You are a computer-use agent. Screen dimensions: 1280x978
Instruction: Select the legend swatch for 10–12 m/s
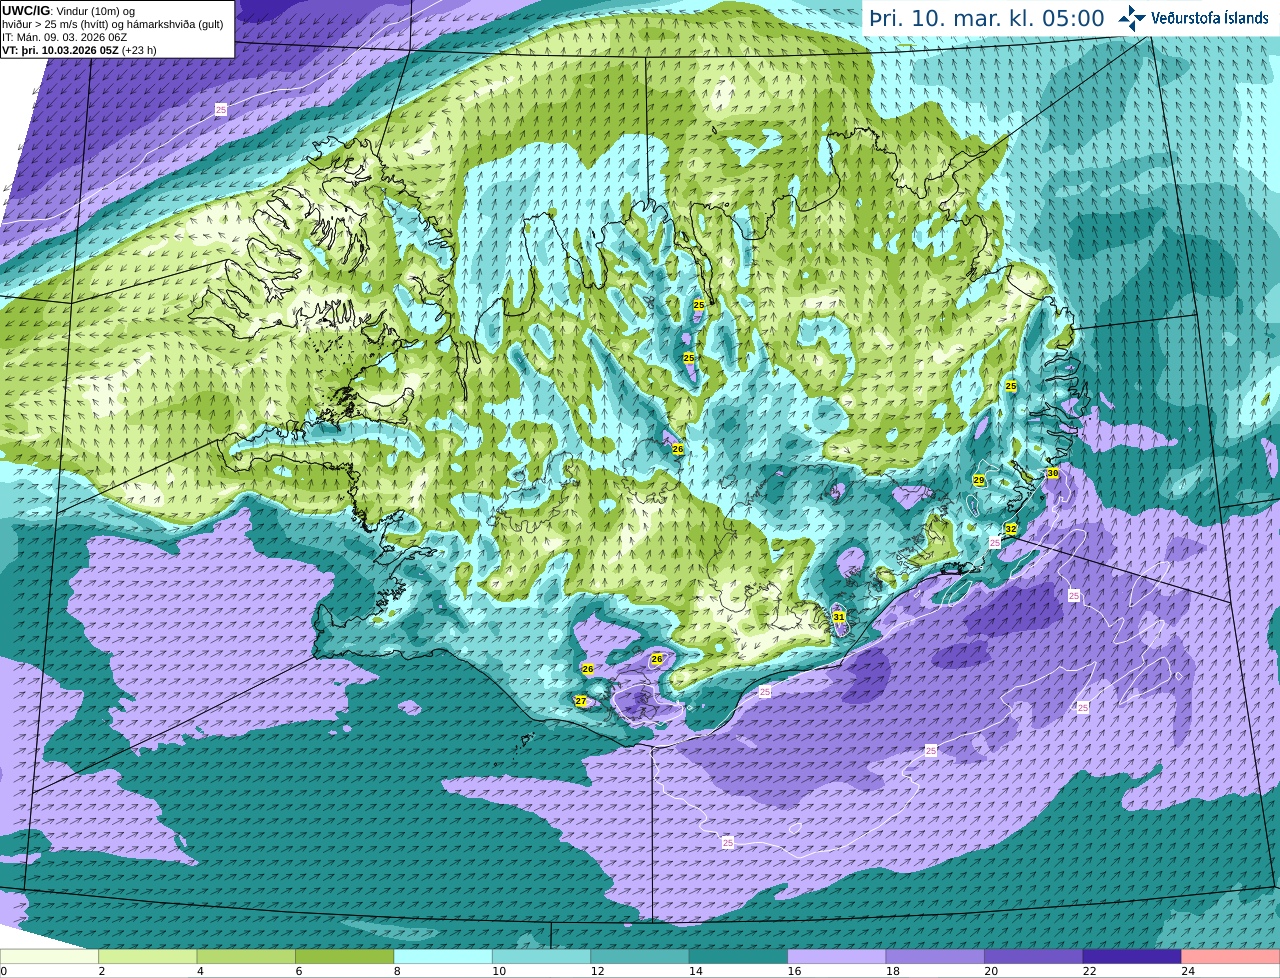542,957
